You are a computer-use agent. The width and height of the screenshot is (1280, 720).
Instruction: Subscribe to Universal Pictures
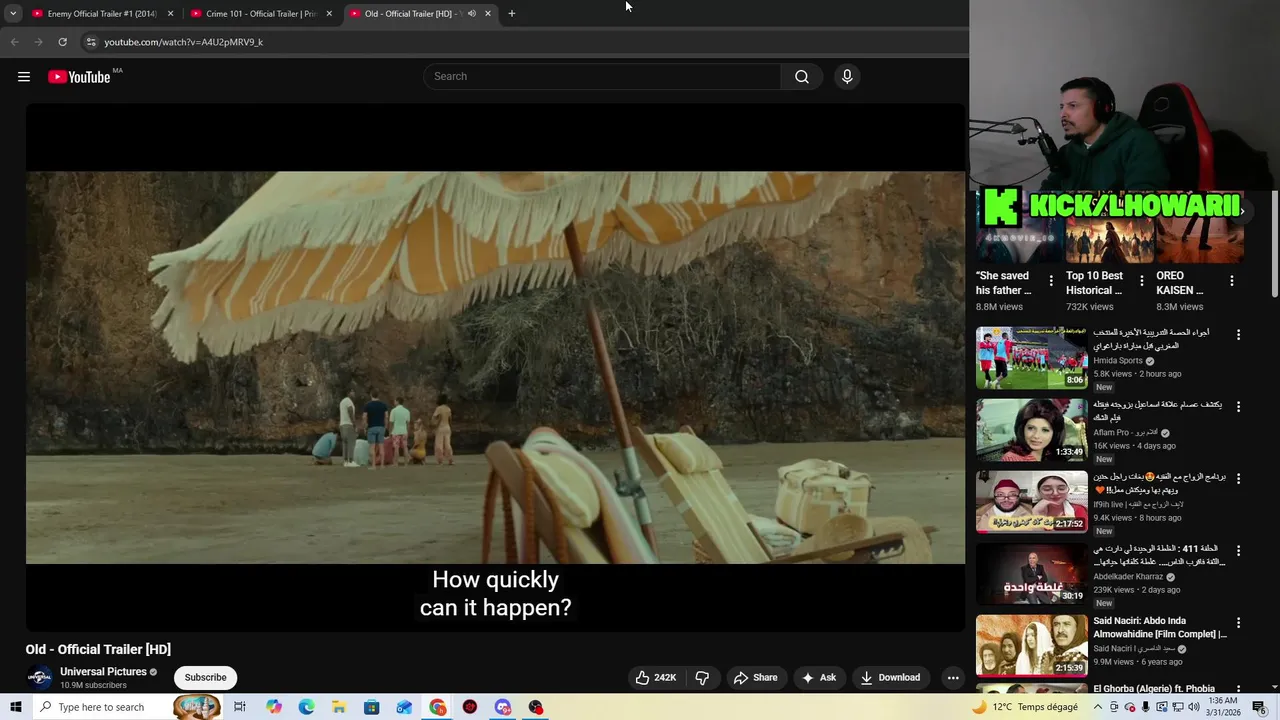click(x=205, y=678)
